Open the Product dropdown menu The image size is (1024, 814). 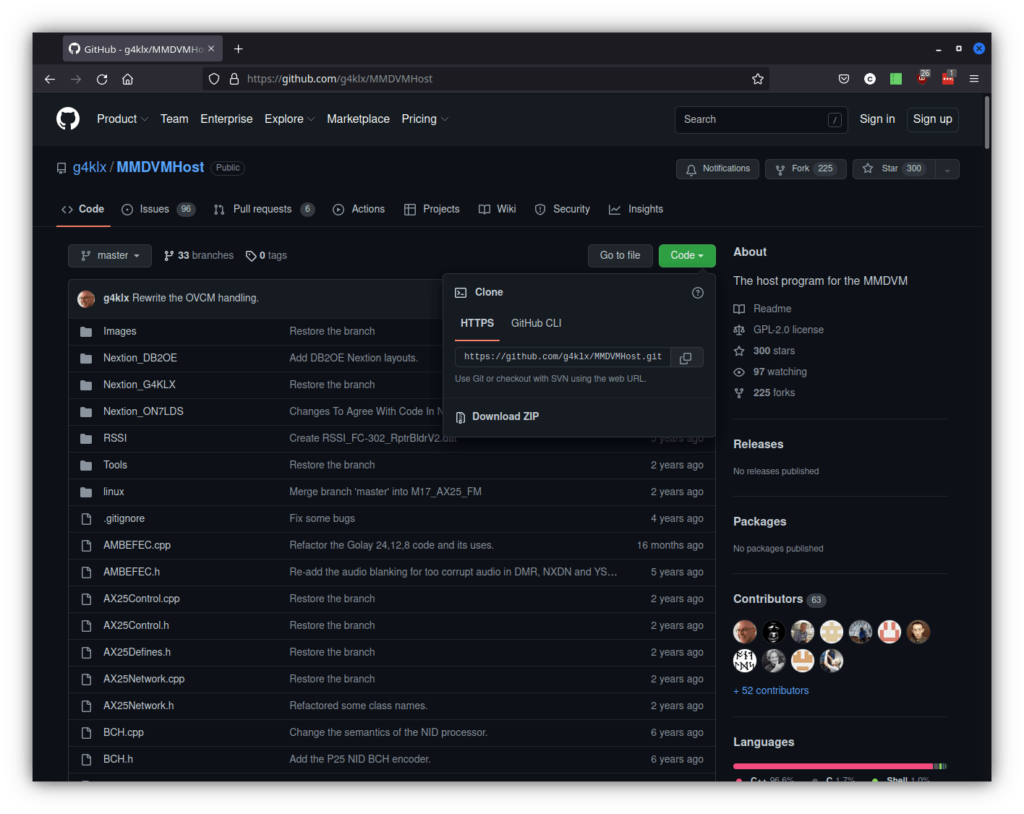[123, 119]
